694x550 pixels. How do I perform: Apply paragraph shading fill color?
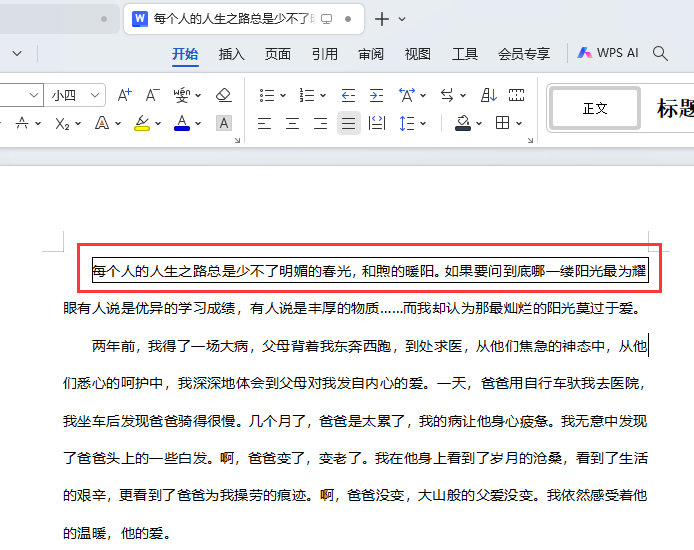pos(463,123)
